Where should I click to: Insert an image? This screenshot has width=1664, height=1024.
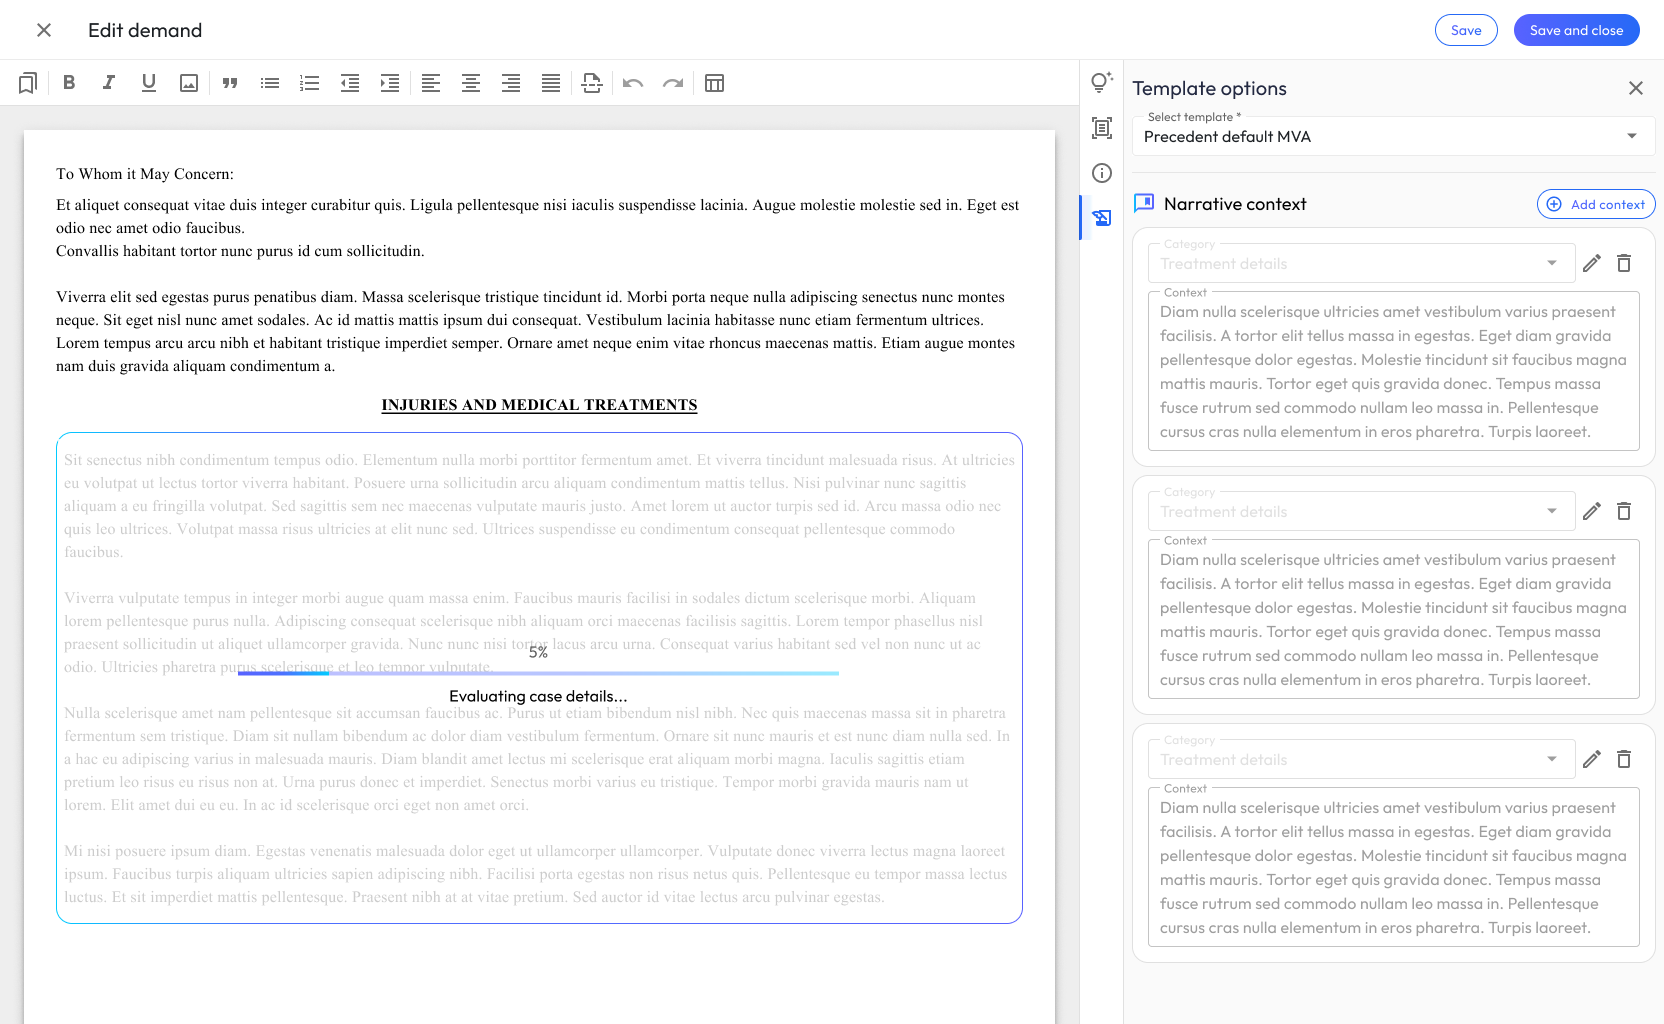coord(189,83)
